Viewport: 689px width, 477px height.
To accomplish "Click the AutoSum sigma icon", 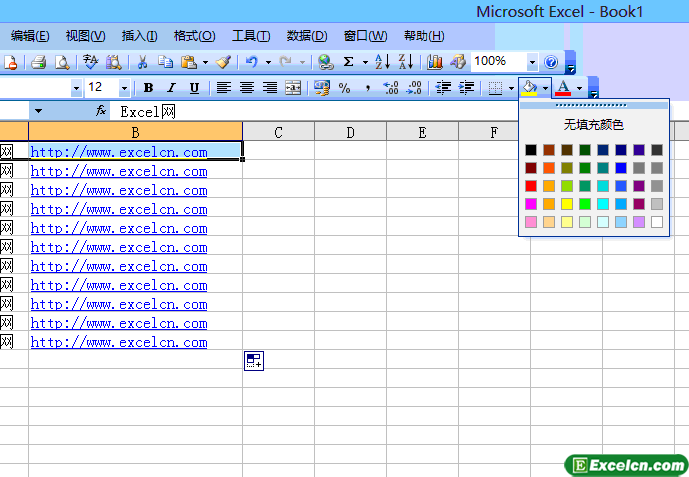I will tap(348, 62).
